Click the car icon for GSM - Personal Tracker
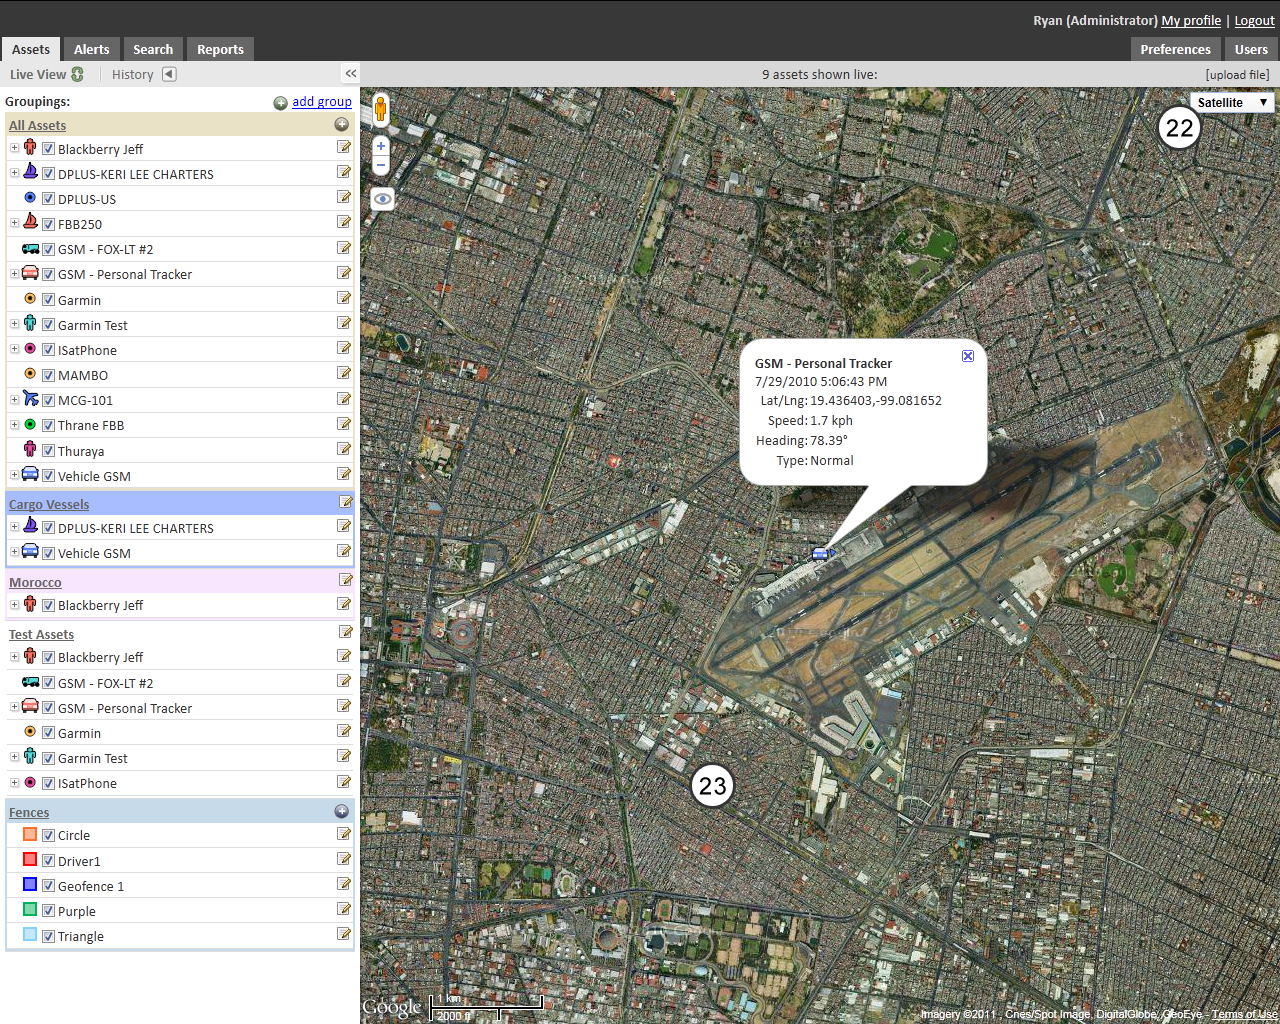 (28, 272)
